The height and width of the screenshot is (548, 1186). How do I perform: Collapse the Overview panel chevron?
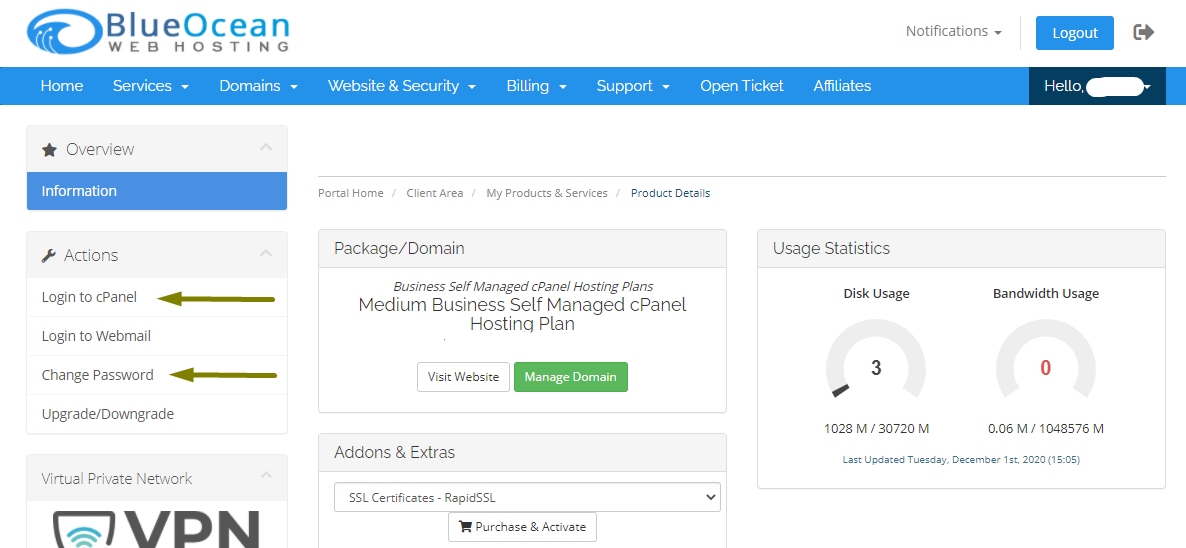pyautogui.click(x=265, y=148)
